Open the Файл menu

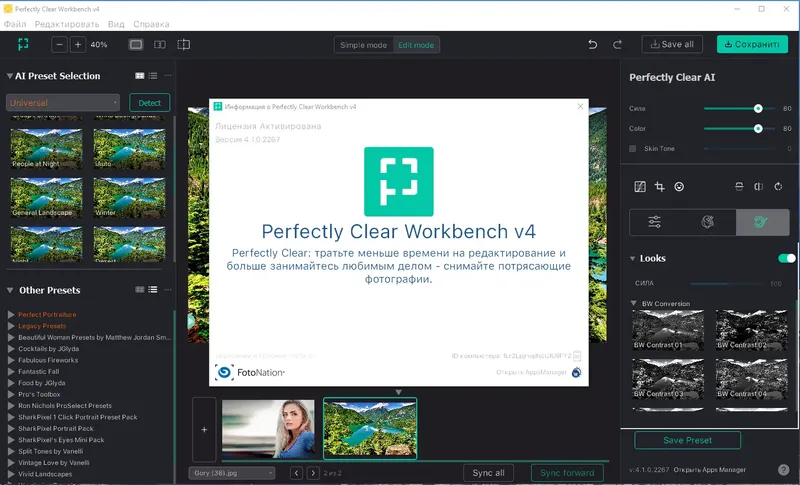click(x=15, y=24)
